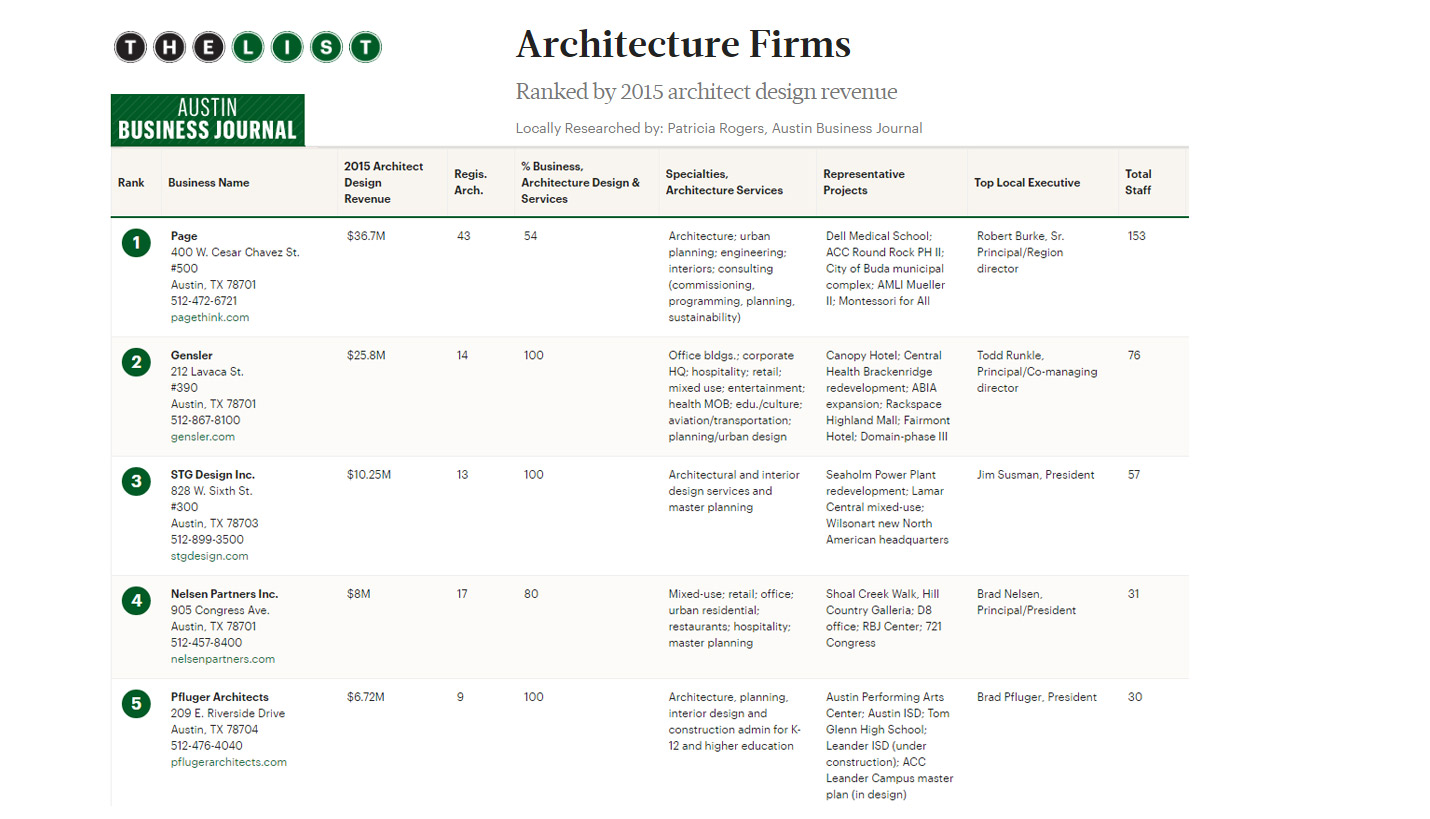
Task: Click the green rank 5 badge
Action: pyautogui.click(x=136, y=704)
